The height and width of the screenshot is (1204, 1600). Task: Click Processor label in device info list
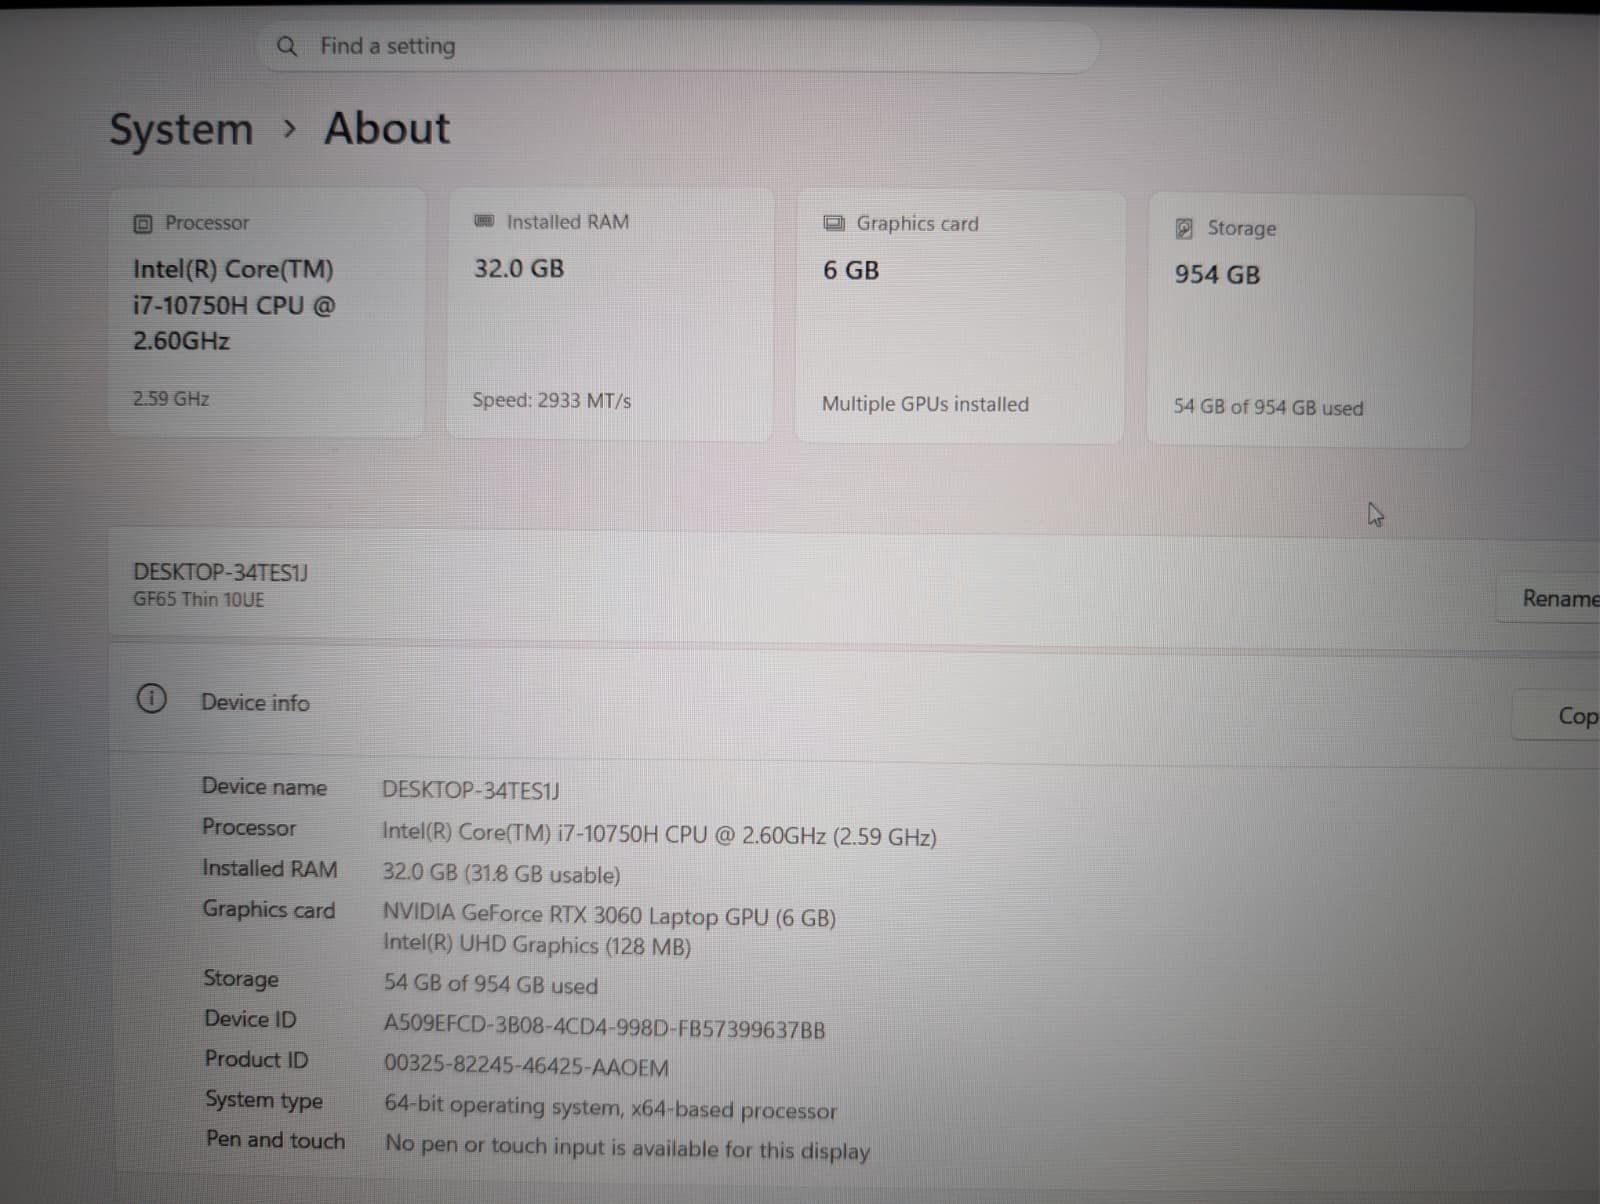click(249, 827)
